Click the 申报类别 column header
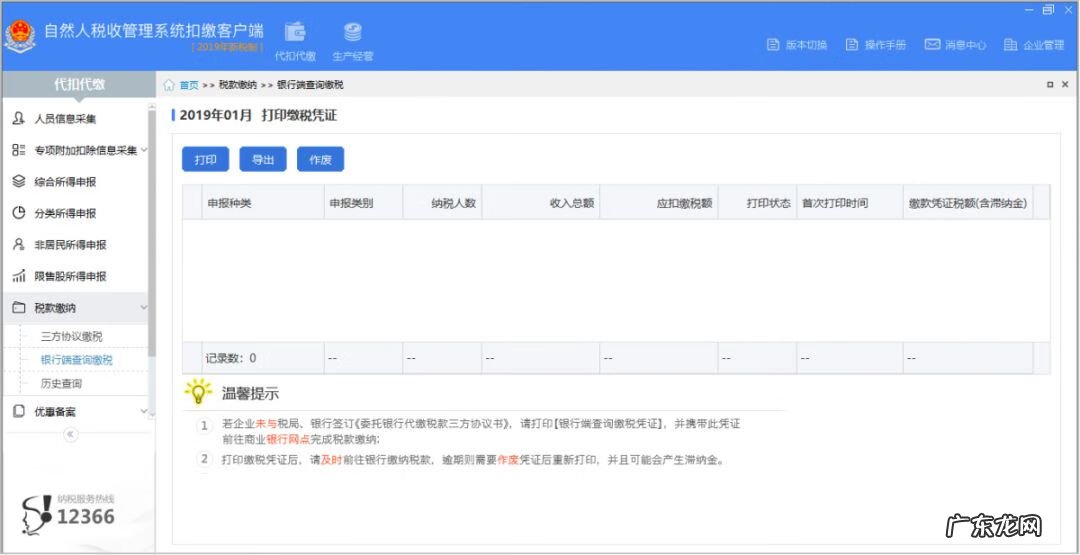 click(x=364, y=203)
